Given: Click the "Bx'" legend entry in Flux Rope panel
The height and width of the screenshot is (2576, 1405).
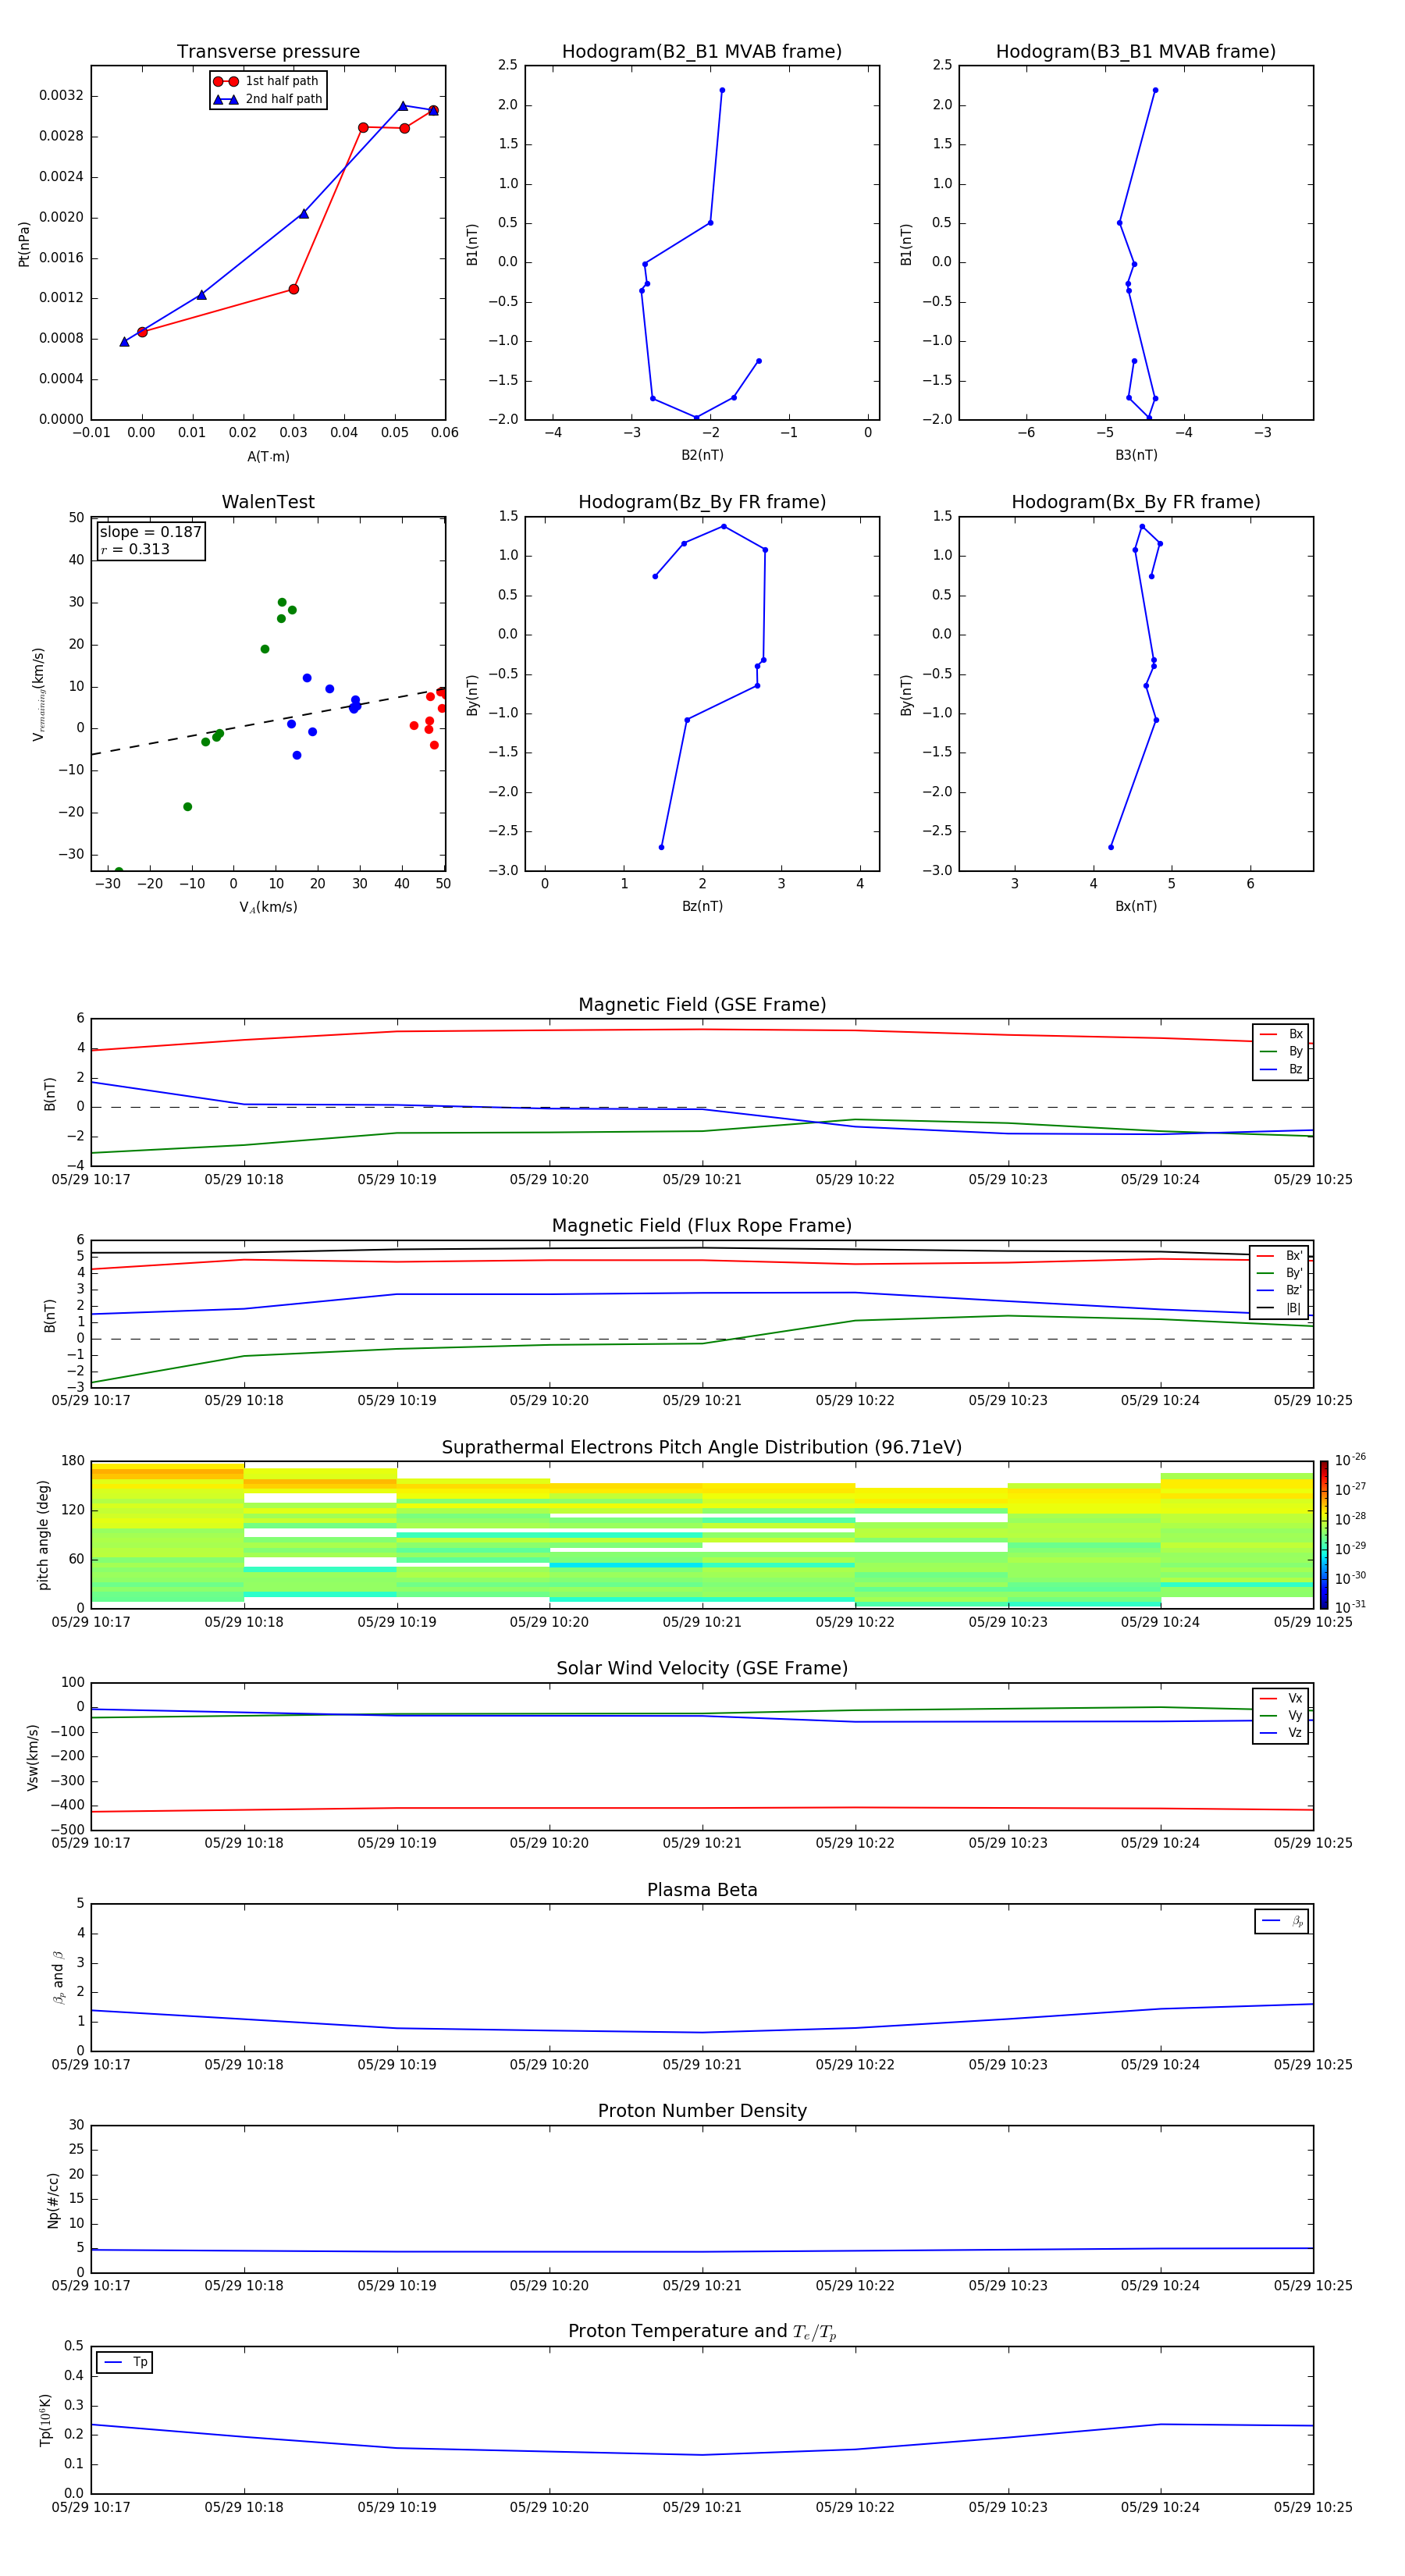Looking at the screenshot, I should pyautogui.click(x=1279, y=1256).
